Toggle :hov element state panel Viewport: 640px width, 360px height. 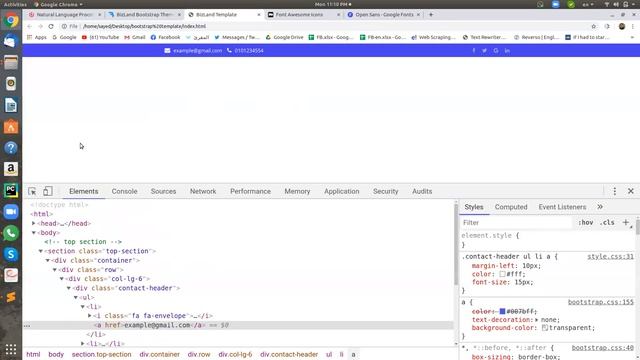[586, 222]
